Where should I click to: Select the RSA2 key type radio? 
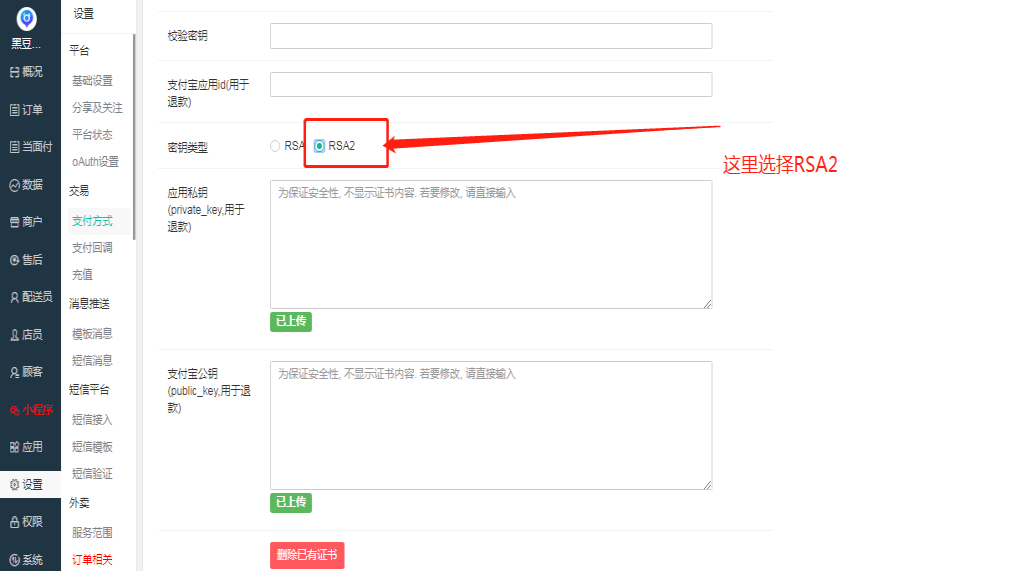point(319,146)
